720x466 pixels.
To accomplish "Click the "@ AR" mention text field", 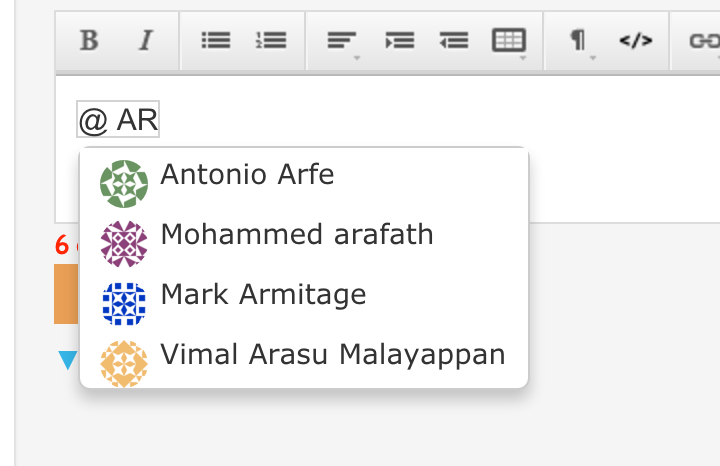I will pos(118,121).
